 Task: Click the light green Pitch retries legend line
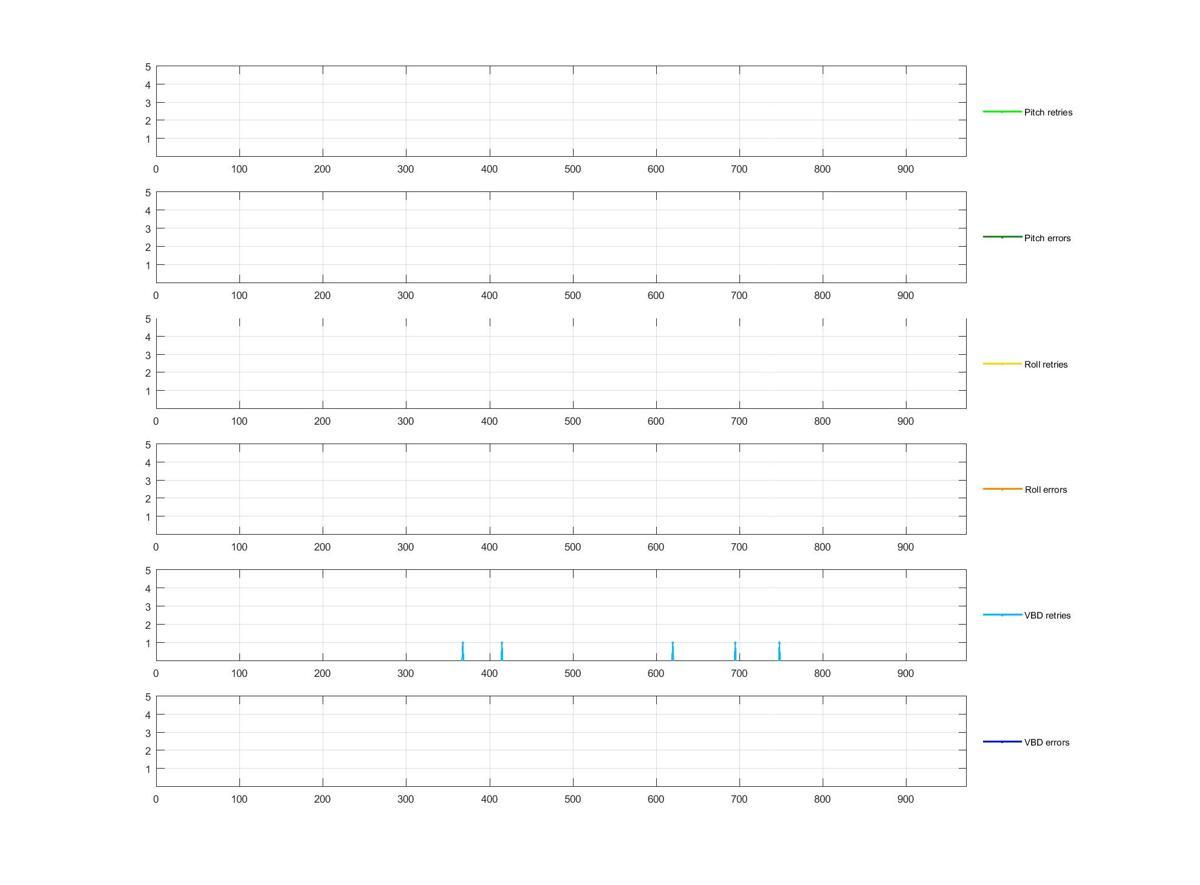point(1002,111)
